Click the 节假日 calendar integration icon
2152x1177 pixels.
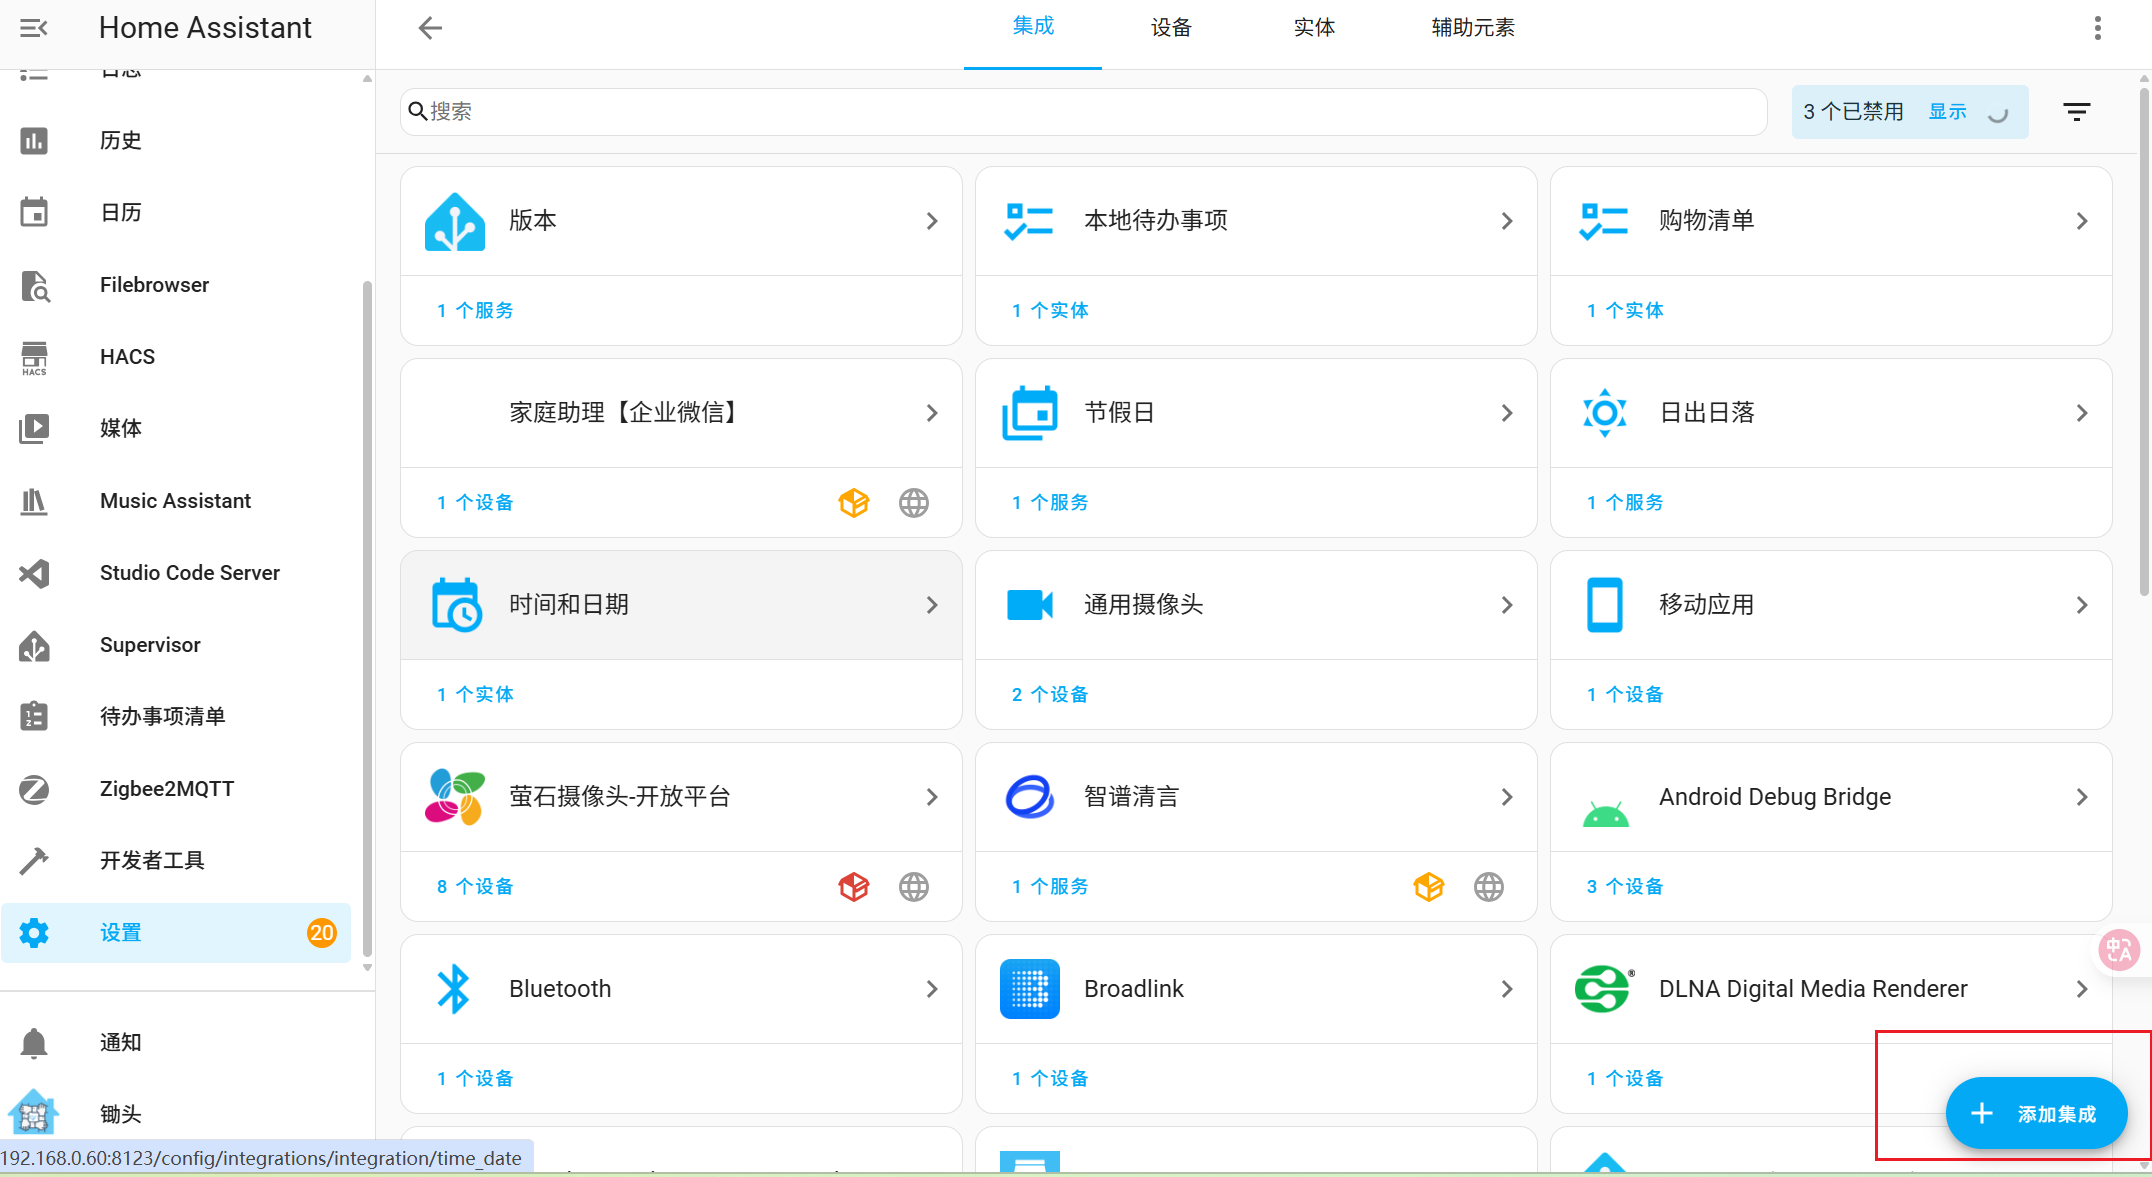click(x=1030, y=413)
